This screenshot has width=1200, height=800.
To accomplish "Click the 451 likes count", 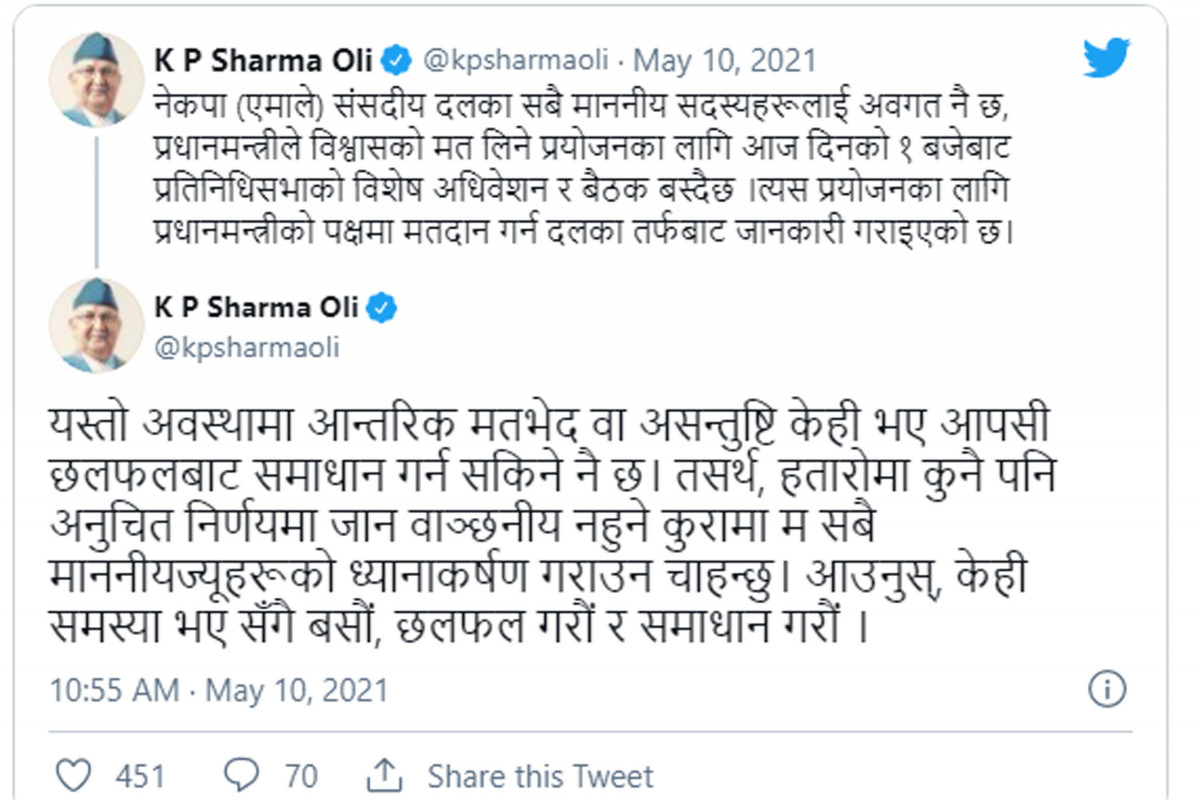I will (140, 776).
